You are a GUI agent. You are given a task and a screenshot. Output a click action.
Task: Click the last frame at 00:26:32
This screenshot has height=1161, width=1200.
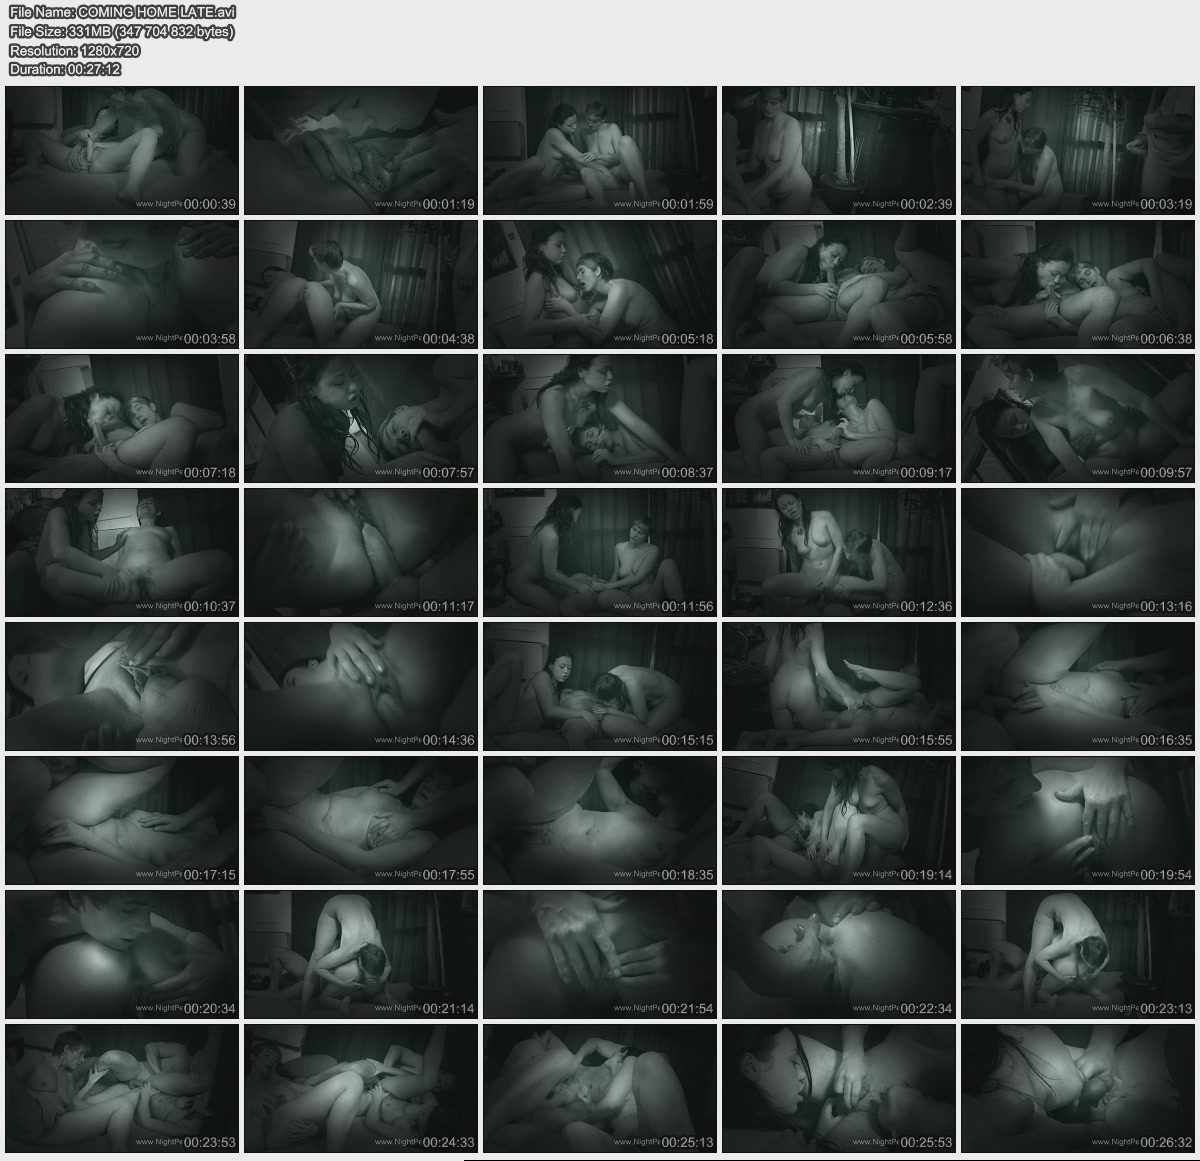click(x=1078, y=1088)
